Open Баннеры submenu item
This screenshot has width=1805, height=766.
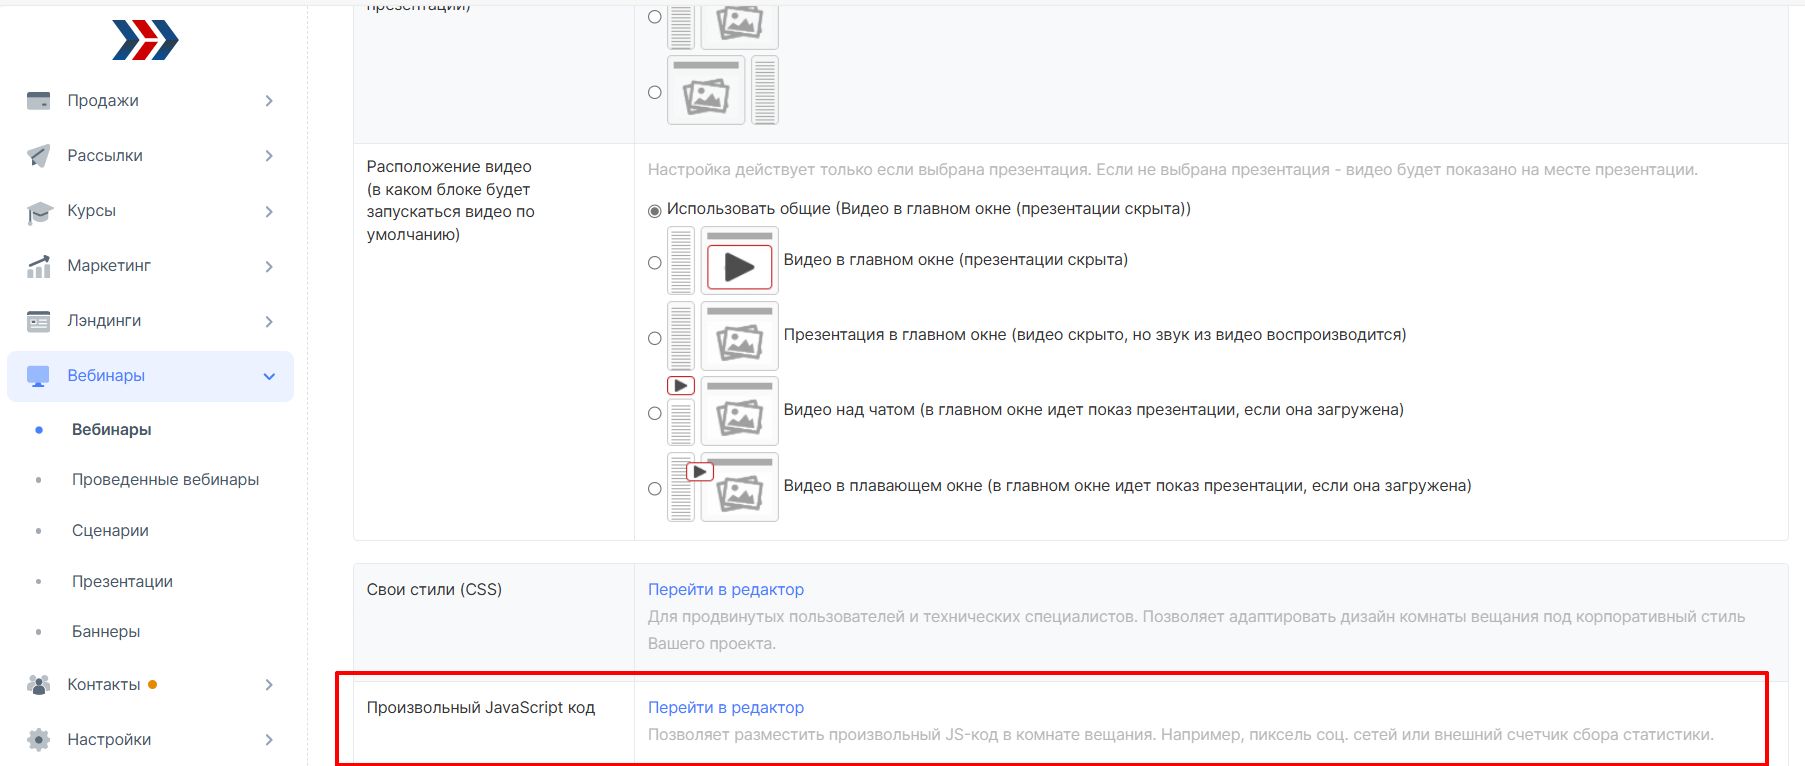pos(106,632)
